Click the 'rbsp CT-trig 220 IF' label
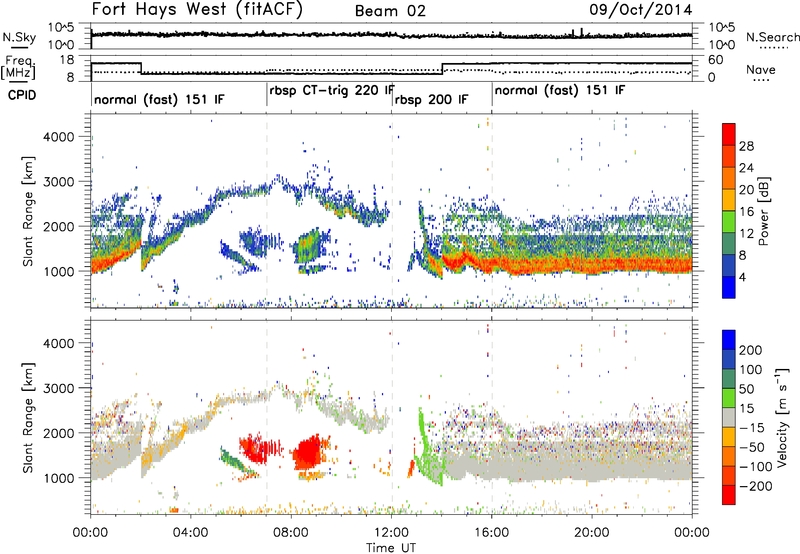800x554 pixels. tap(332, 90)
